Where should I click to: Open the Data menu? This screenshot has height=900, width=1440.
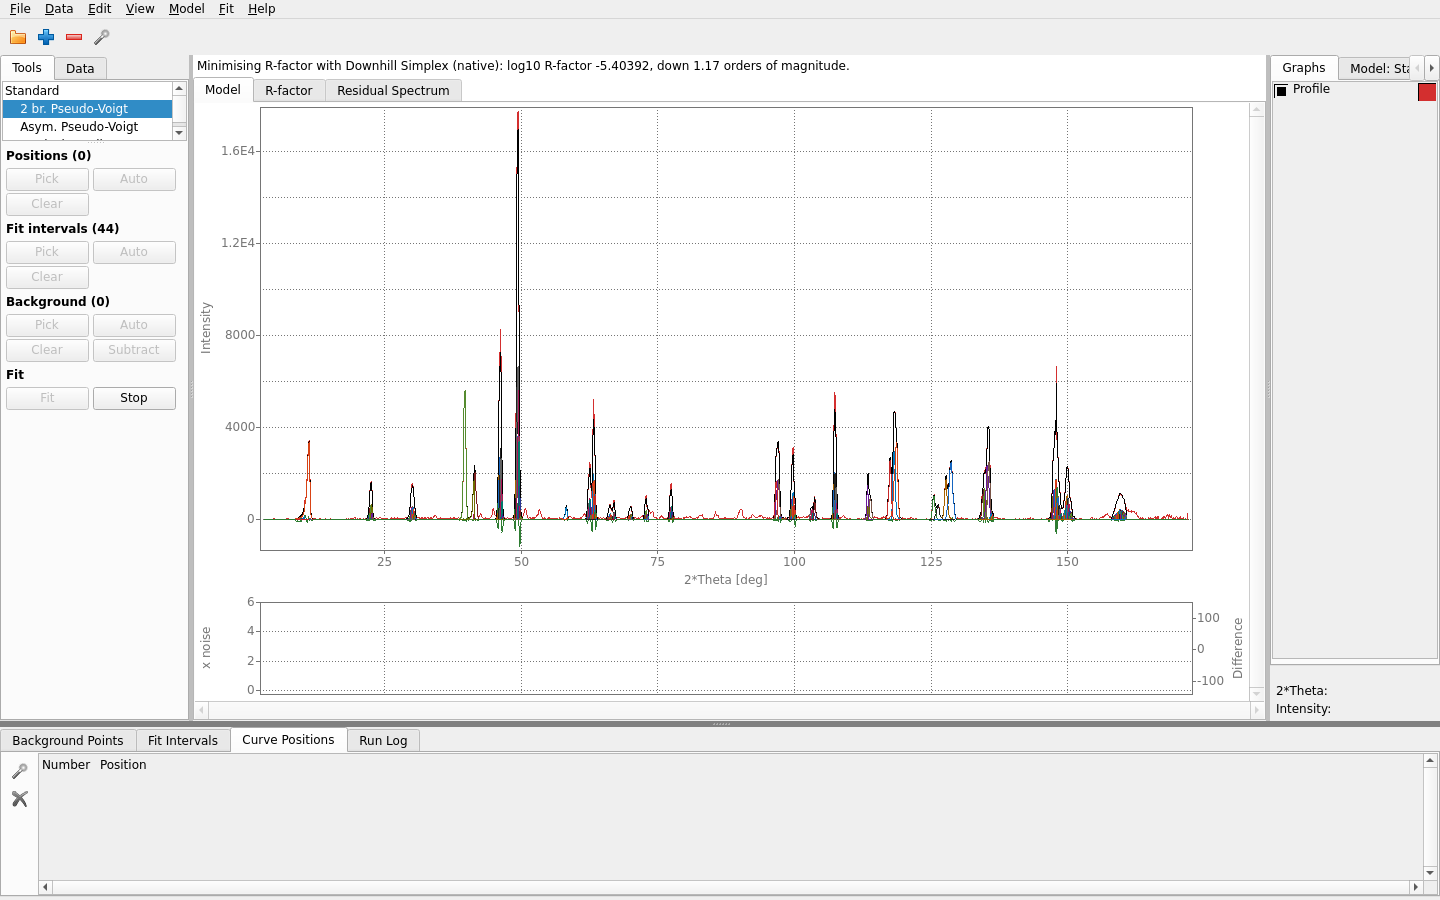(x=59, y=9)
